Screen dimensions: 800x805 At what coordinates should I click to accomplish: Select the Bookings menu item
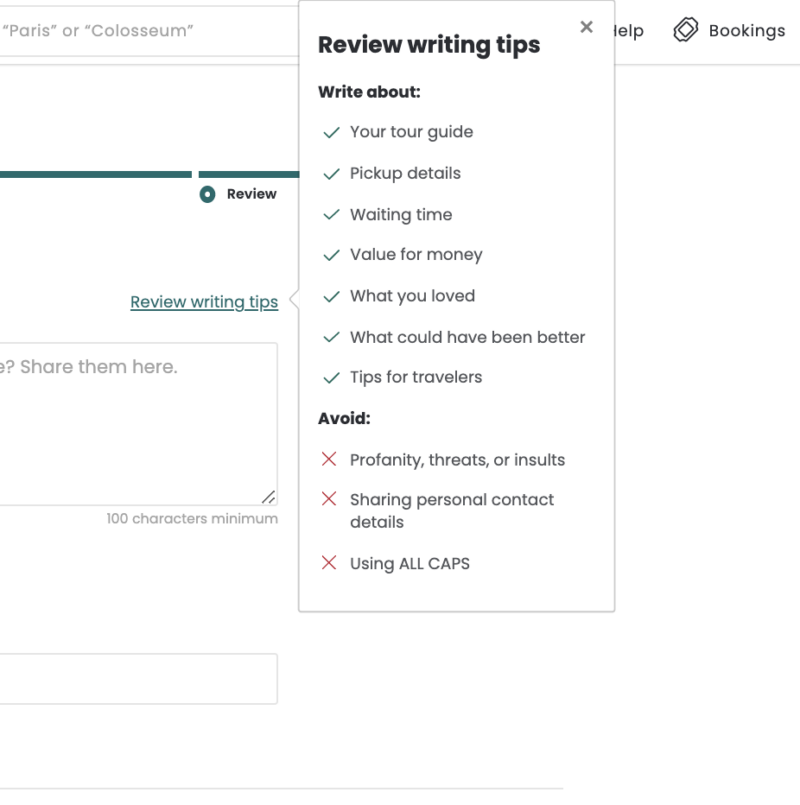pos(746,30)
